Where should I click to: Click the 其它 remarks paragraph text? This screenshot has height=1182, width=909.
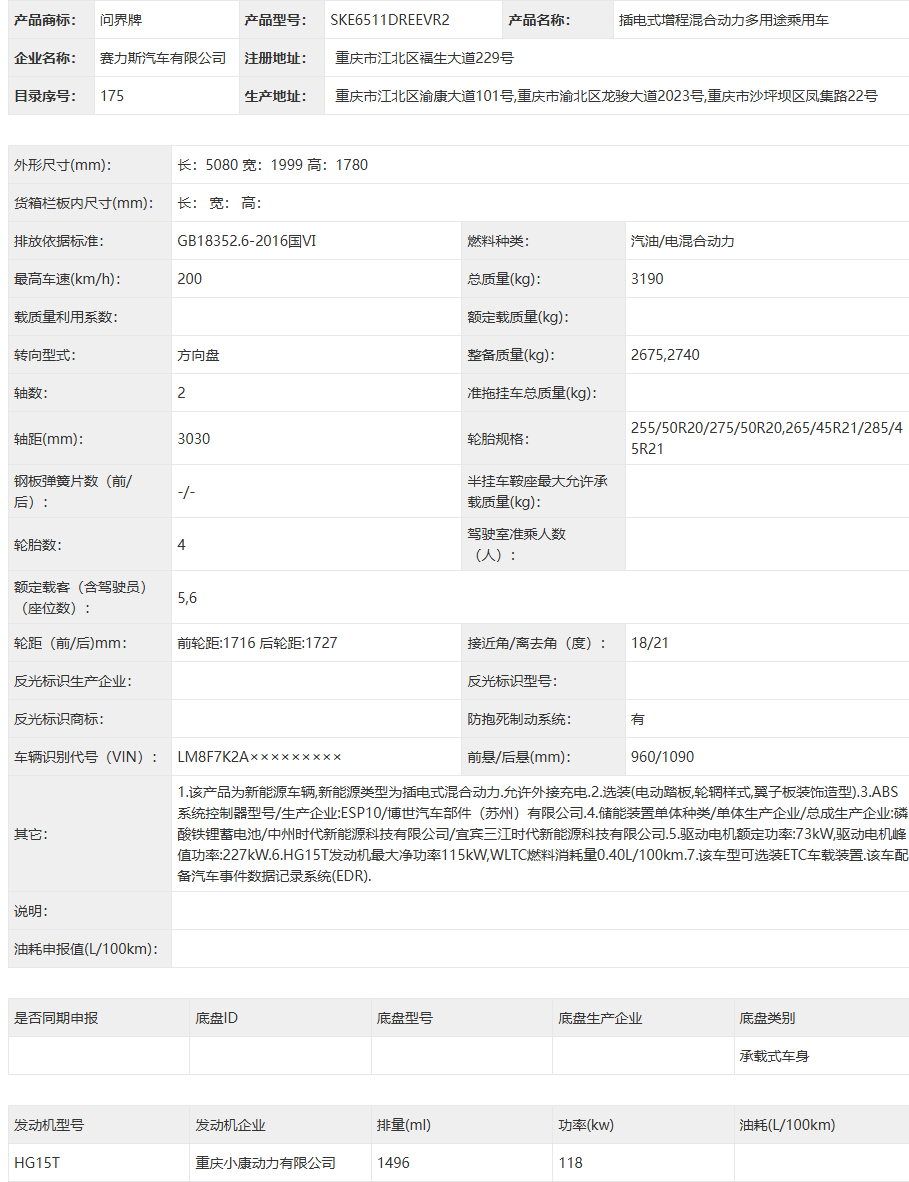pos(543,834)
